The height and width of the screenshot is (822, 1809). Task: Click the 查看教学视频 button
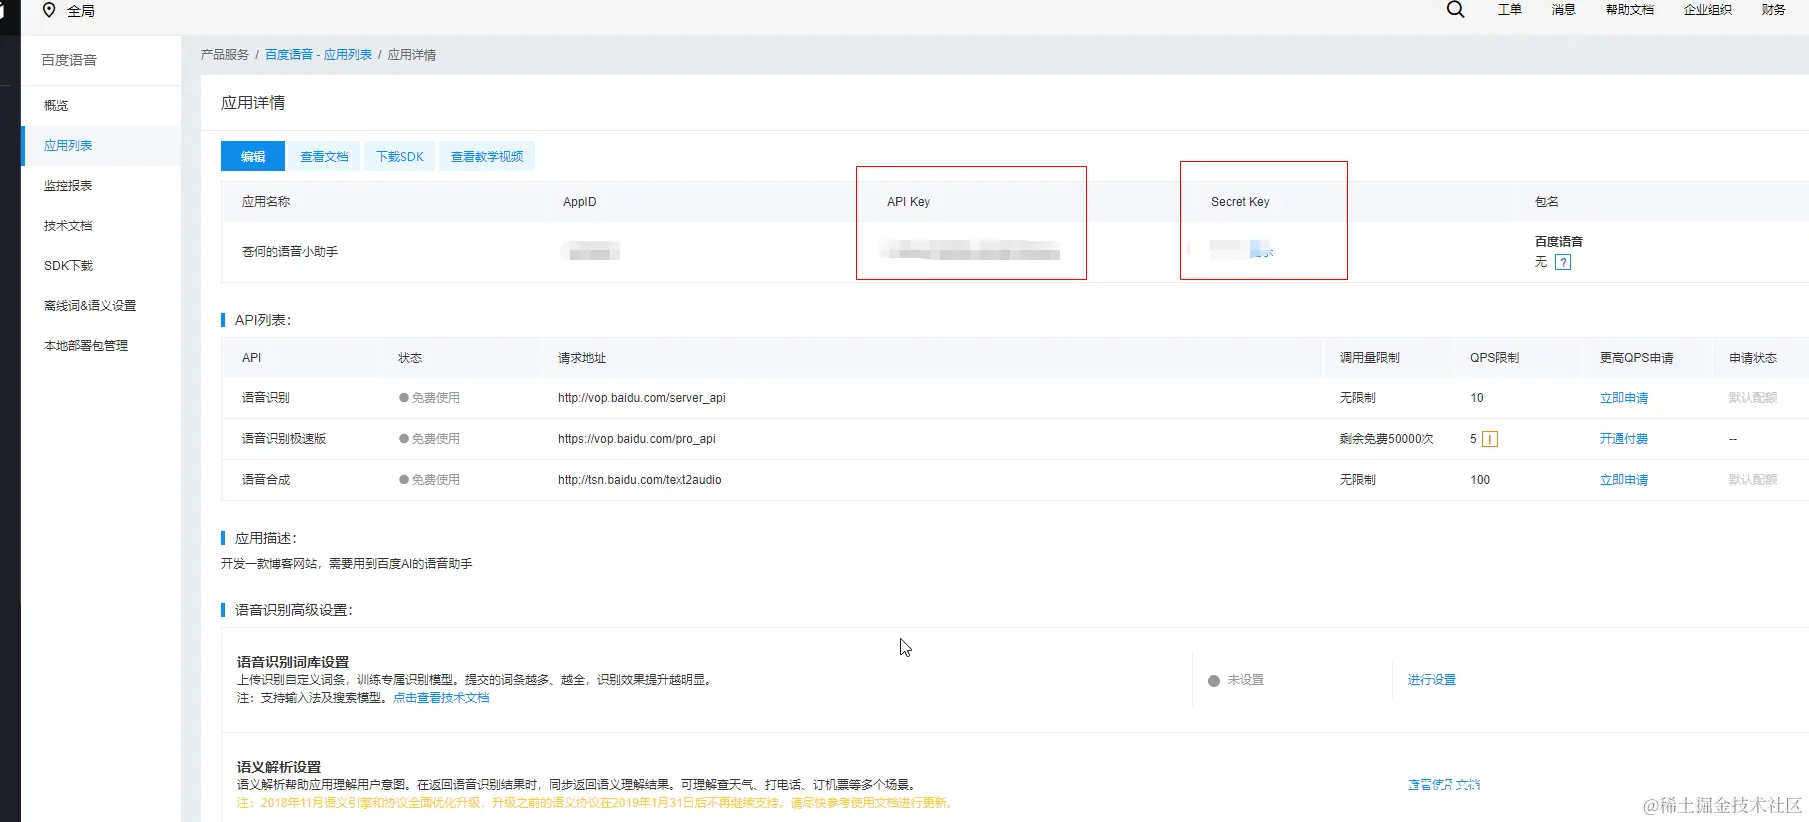[x=487, y=156]
